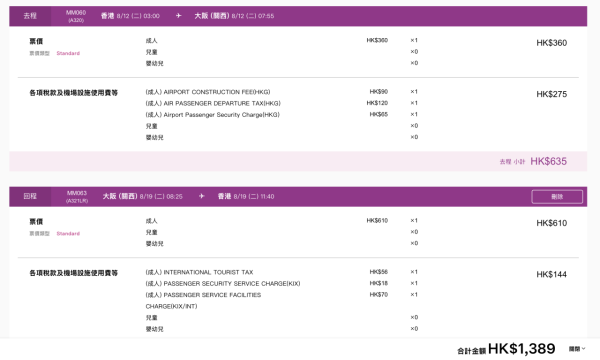Click the HK$70 facilities charge amount
The height and width of the screenshot is (360, 600).
click(x=378, y=295)
